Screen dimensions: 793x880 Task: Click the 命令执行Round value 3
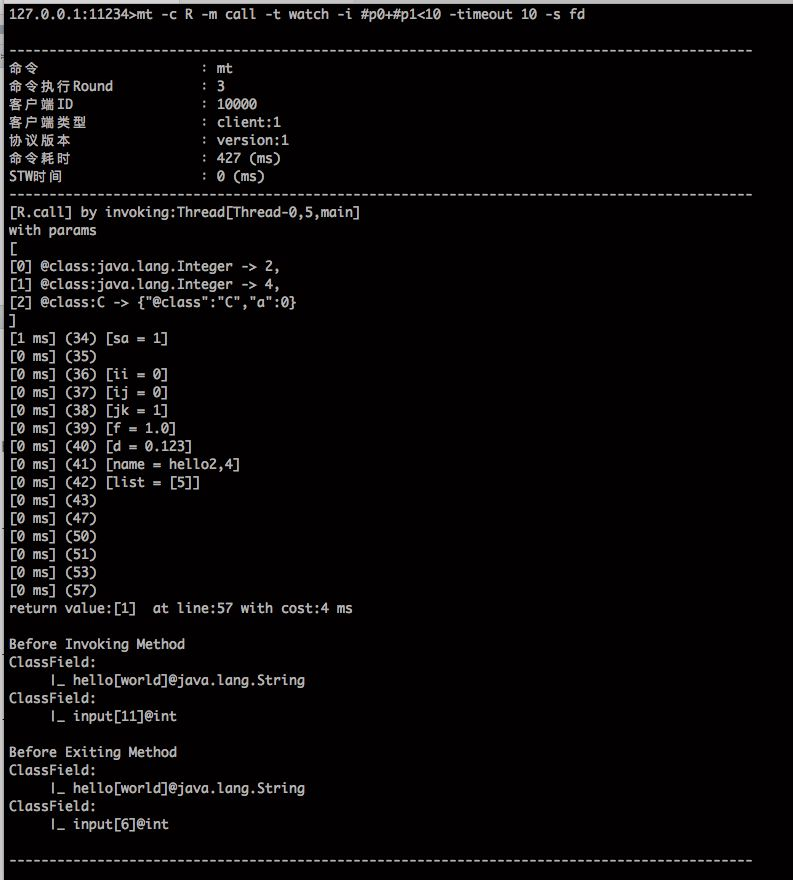[220, 86]
